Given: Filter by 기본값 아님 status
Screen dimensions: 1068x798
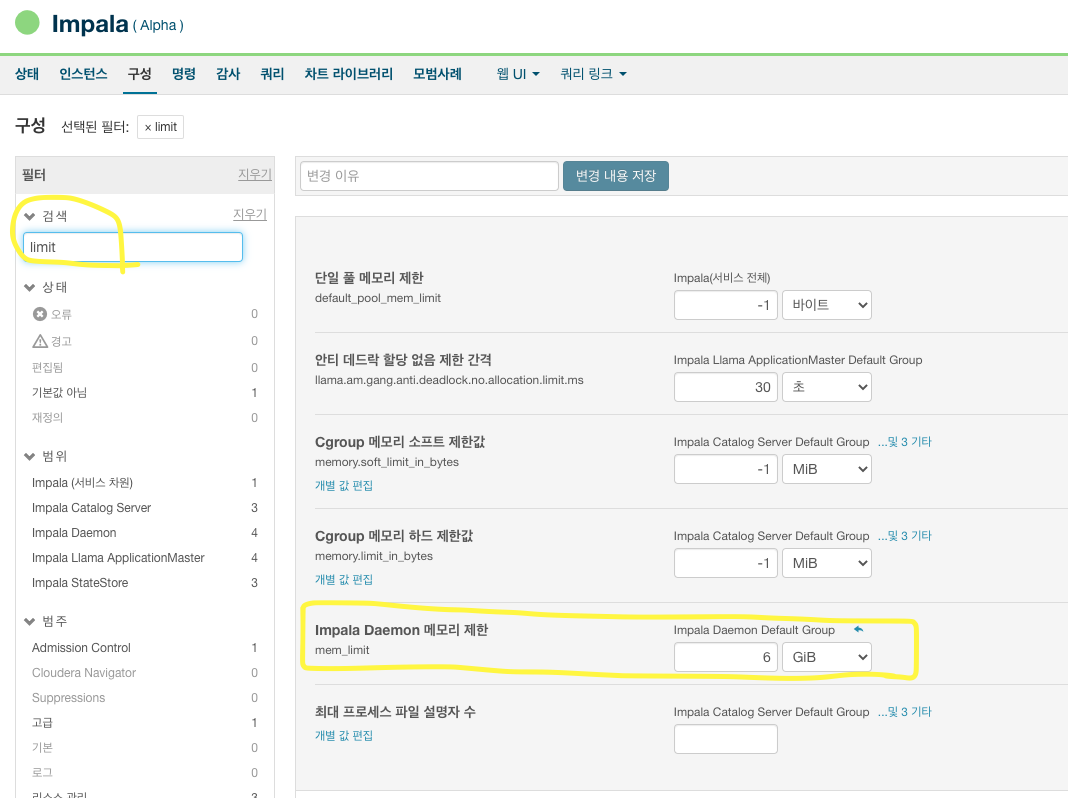Looking at the screenshot, I should tap(59, 392).
